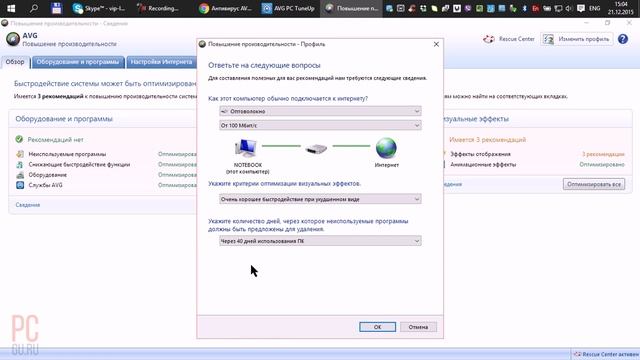This screenshot has height=360, width=640.
Task: Click Оптимизировано status for Анимационные эффекты
Action: pyautogui.click(x=602, y=164)
